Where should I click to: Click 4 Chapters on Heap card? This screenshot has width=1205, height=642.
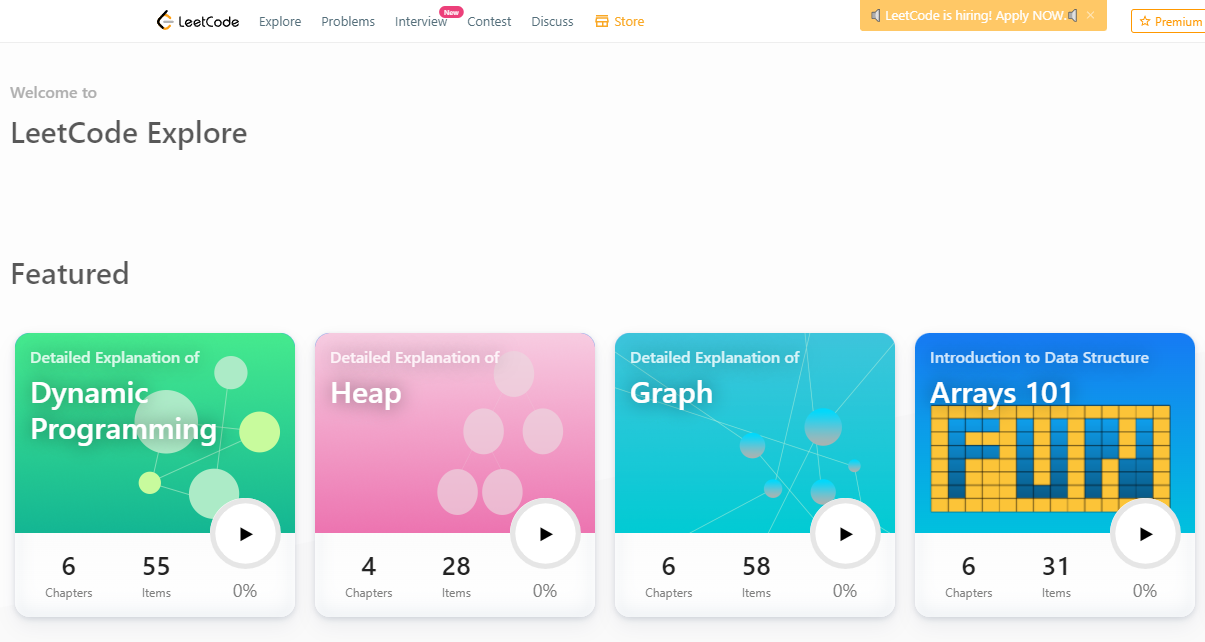tap(369, 577)
